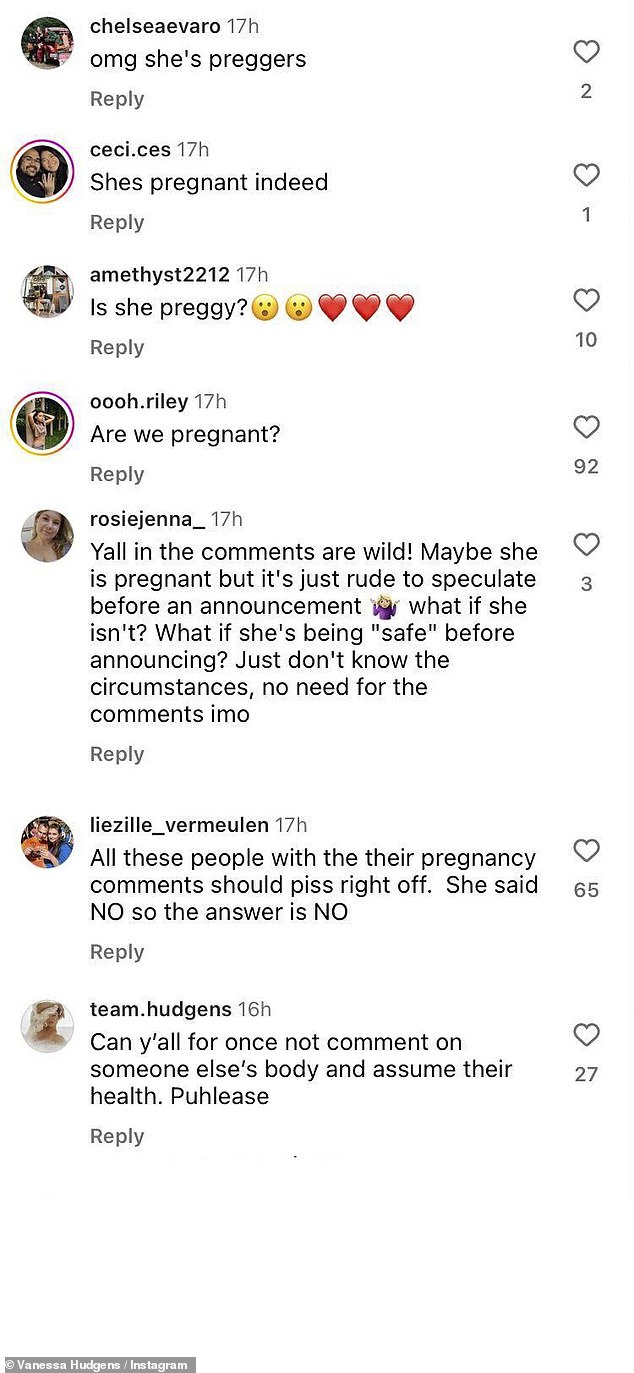Screen dimensions: 634x1373
Task: Open chelseaevaro's profile picture
Action: pos(47,43)
